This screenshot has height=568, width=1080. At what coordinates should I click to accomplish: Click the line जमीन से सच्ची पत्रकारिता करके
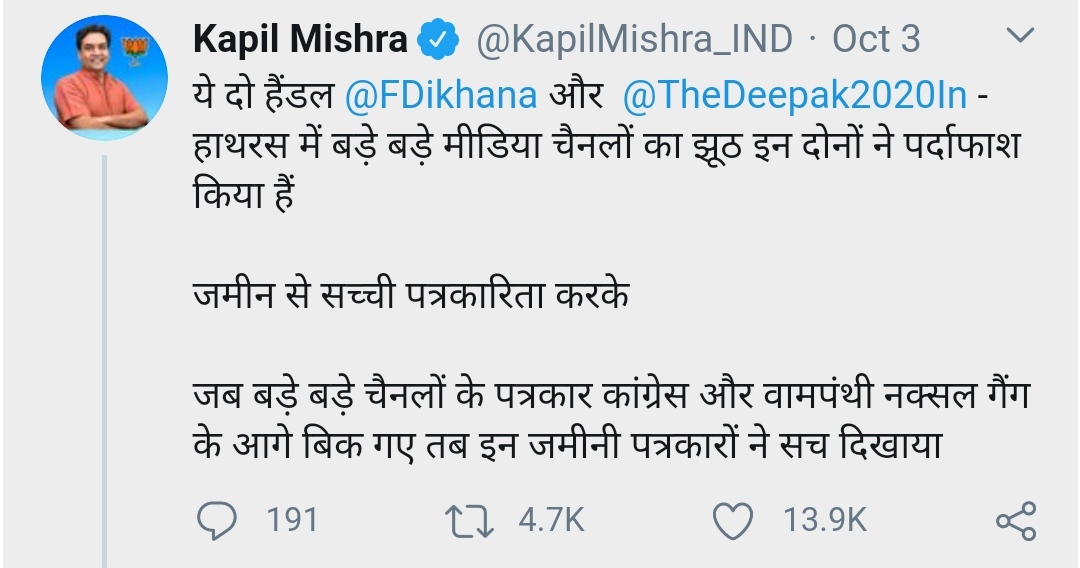tap(410, 298)
